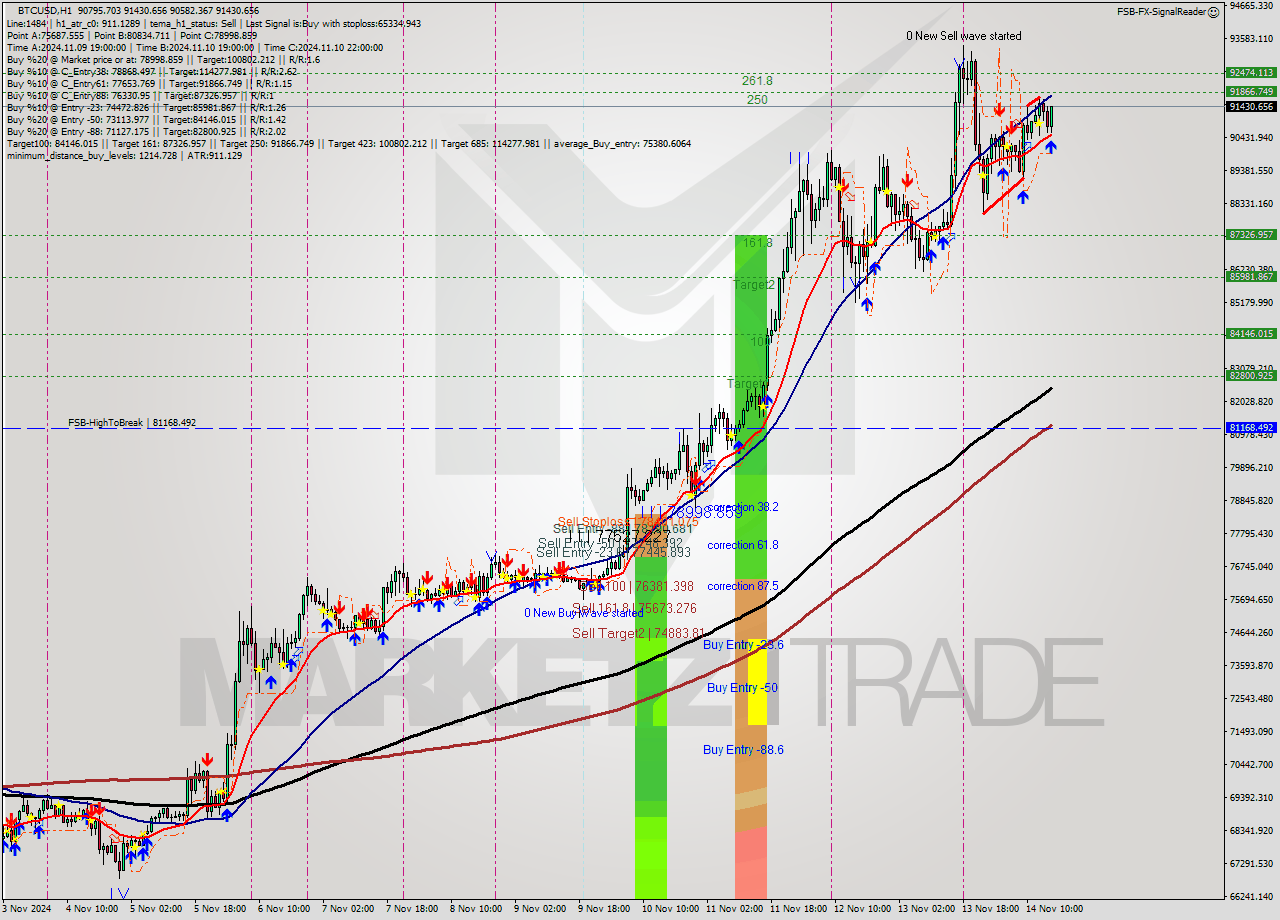Viewport: 1280px width, 920px height.
Task: Click the '3 Nov 2024' time axis label
Action: [28, 909]
